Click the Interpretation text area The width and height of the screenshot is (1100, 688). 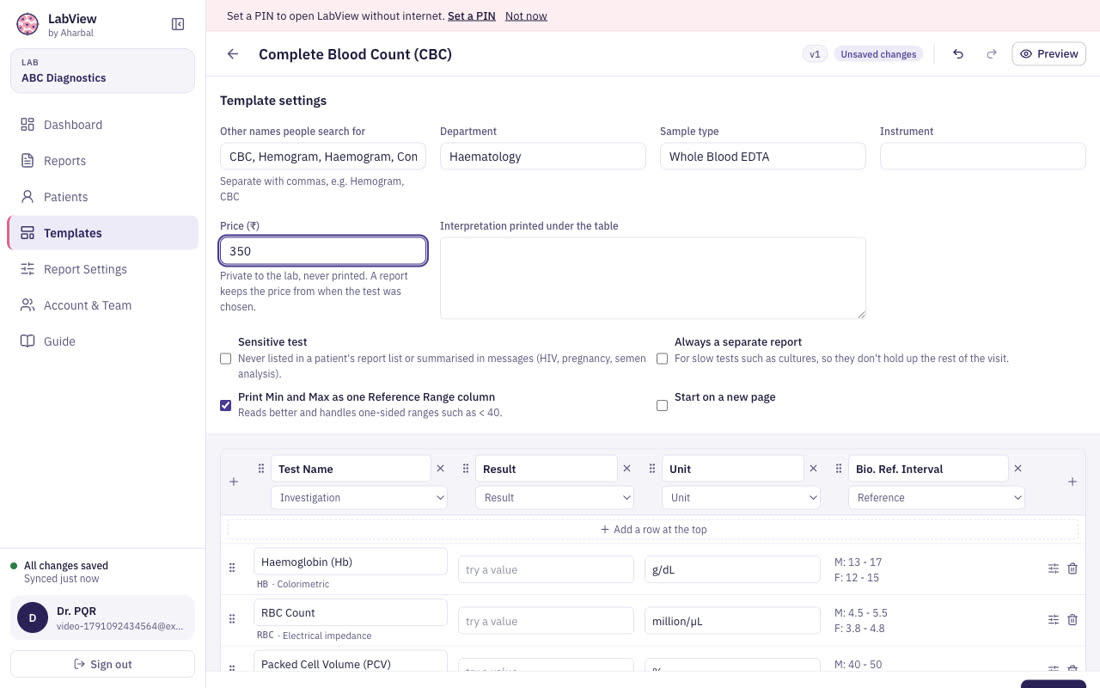(653, 278)
